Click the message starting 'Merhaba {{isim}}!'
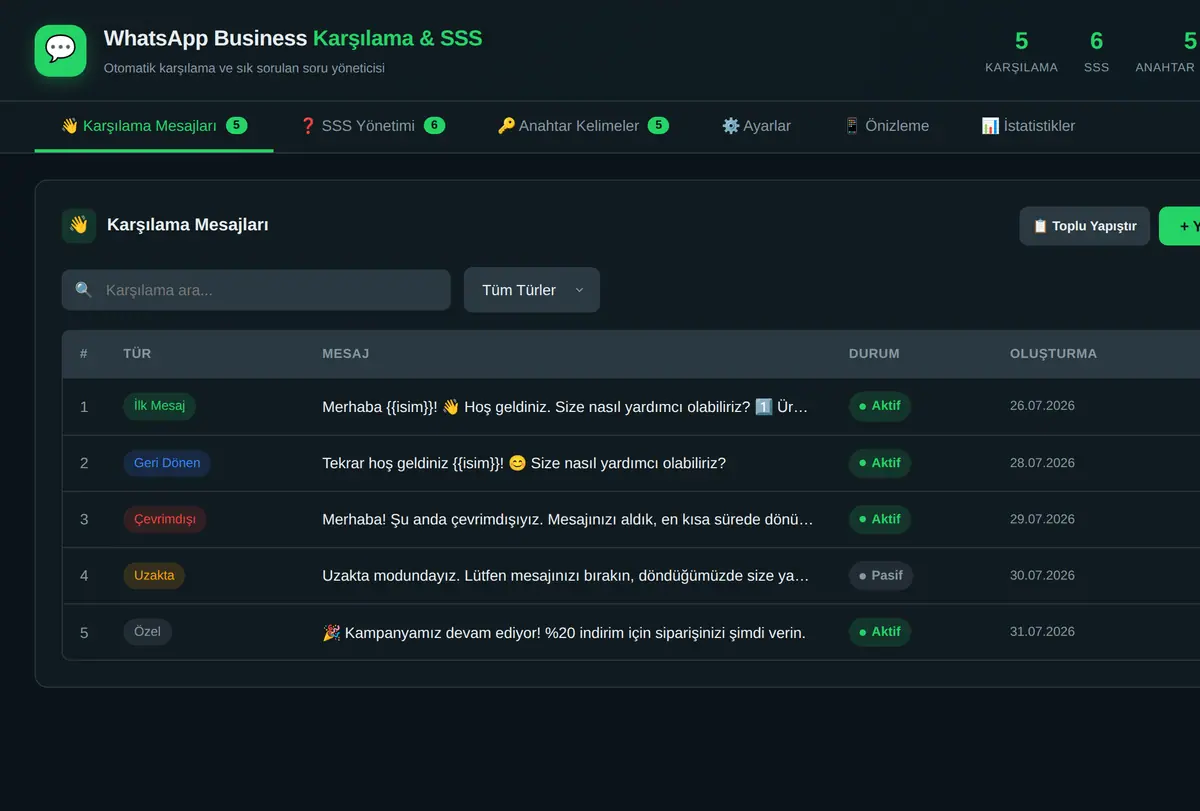Image resolution: width=1200 pixels, height=811 pixels. [565, 407]
